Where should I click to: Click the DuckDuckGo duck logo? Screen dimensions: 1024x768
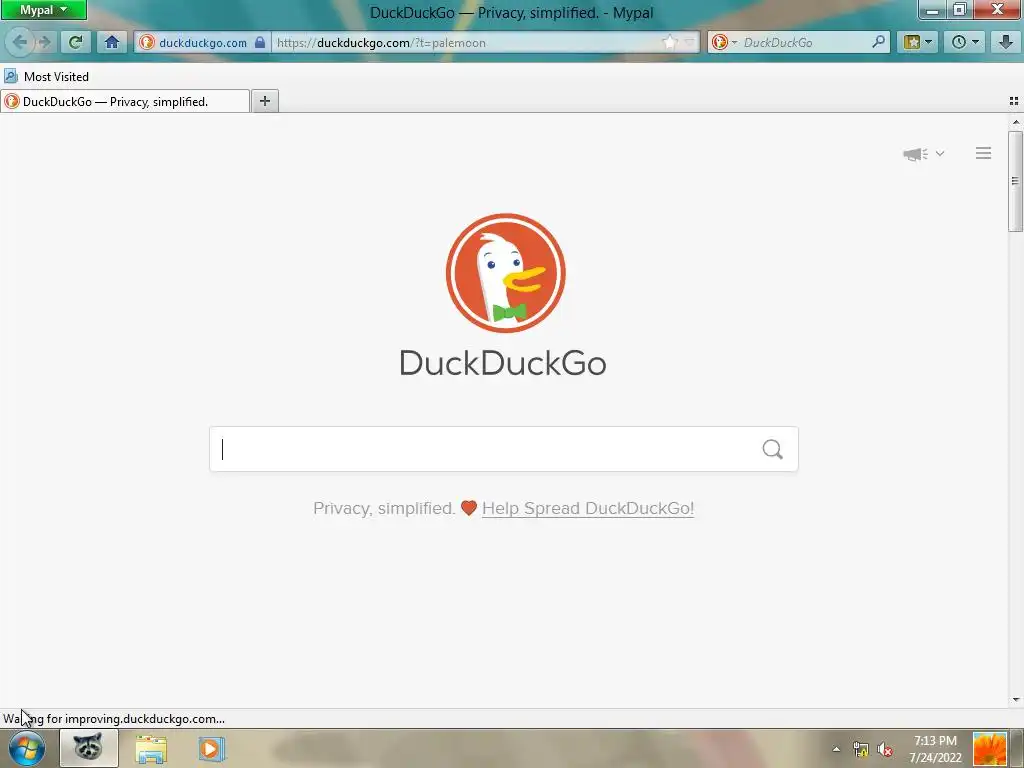point(505,273)
